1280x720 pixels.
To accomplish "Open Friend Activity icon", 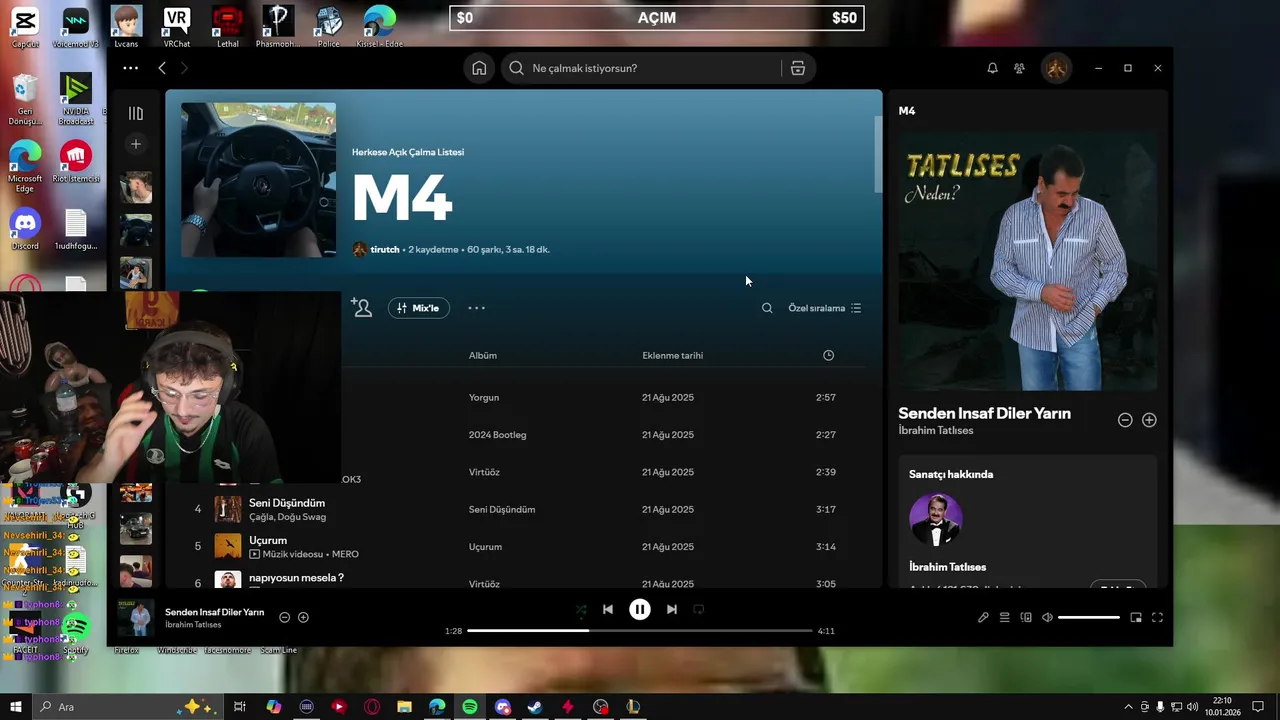I will coord(1019,68).
